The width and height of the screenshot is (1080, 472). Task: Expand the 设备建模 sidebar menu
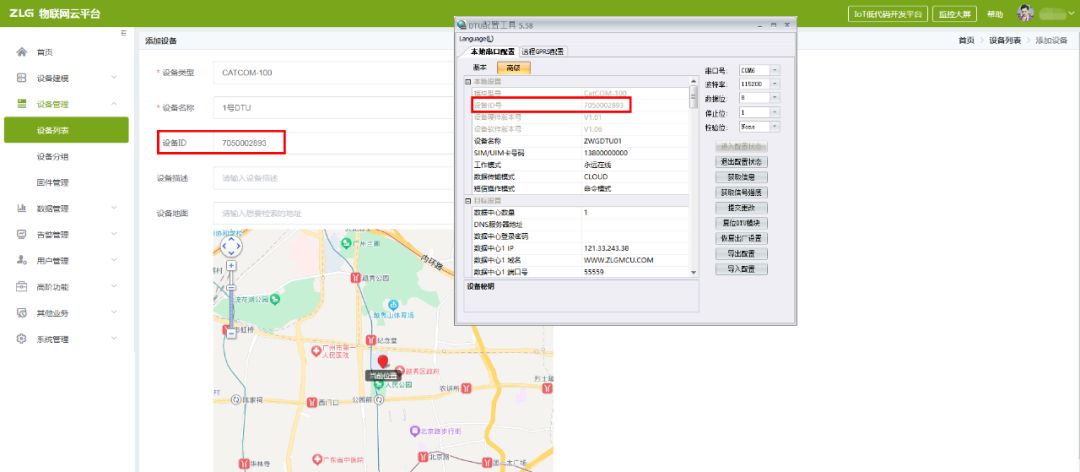coord(66,78)
